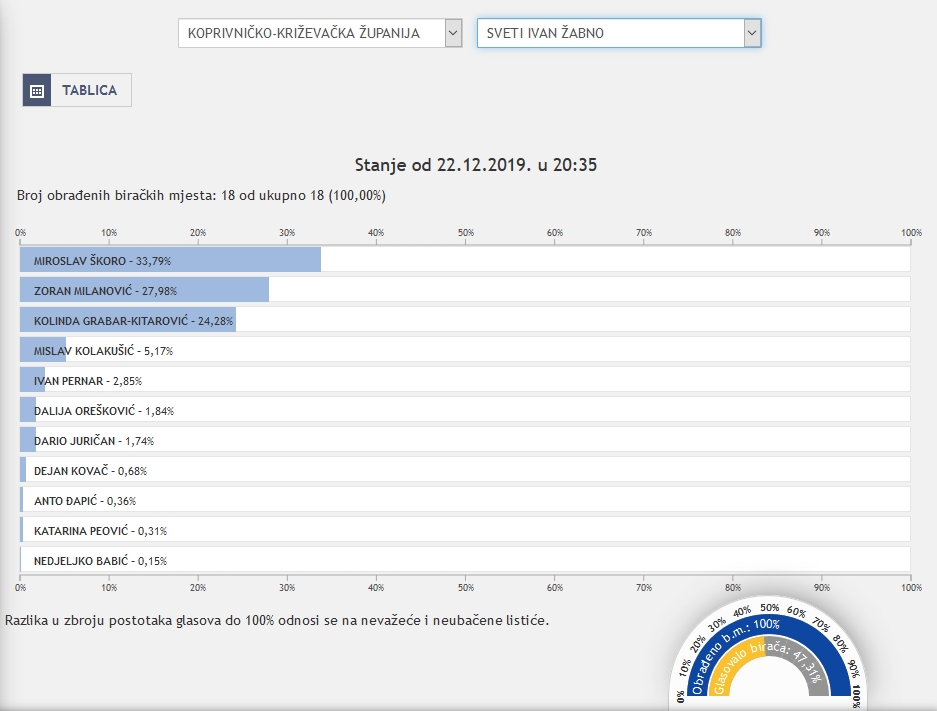The height and width of the screenshot is (711, 937).
Task: Expand the Sveti Ivan Žabno municipality dropdown
Action: (618, 33)
